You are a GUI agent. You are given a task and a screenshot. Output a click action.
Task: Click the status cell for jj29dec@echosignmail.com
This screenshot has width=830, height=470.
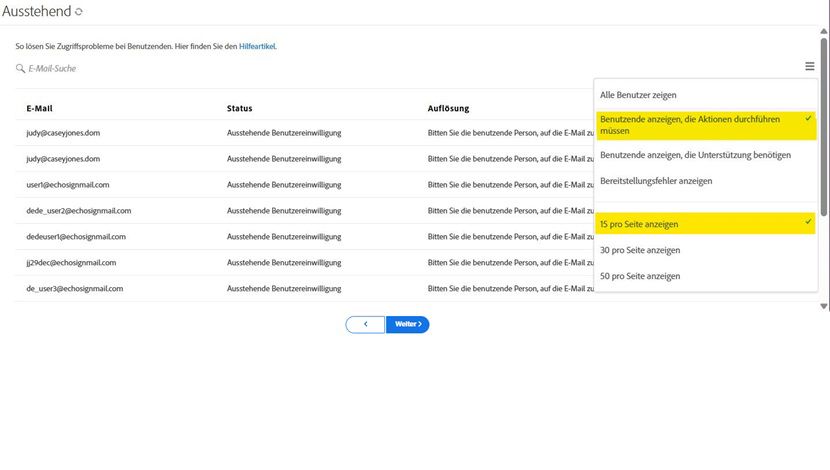pyautogui.click(x=284, y=263)
